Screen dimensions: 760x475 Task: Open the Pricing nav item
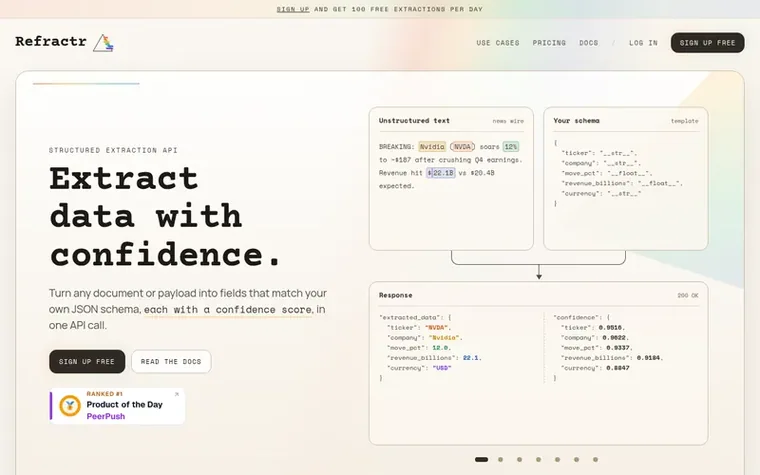(x=549, y=43)
